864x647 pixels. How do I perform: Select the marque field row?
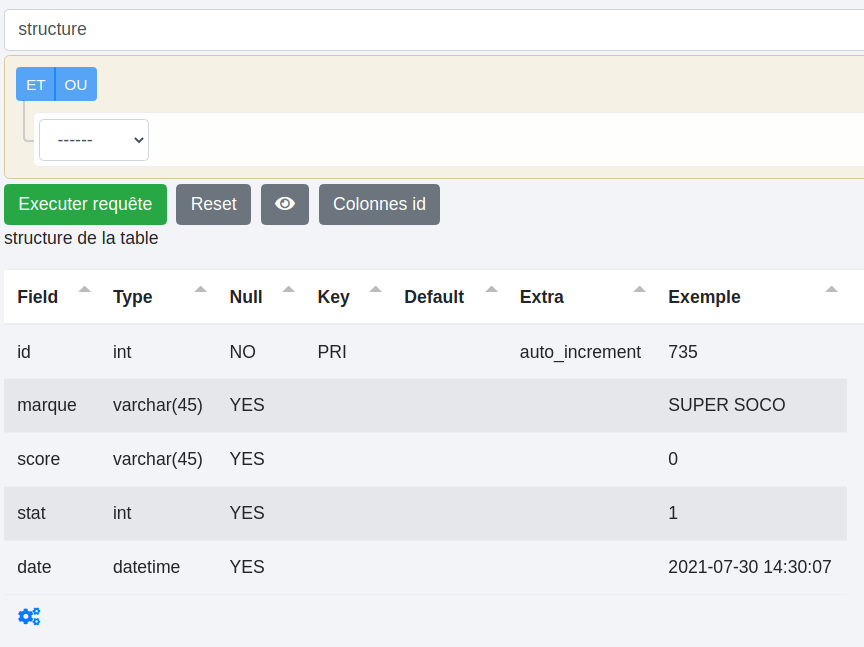tap(47, 405)
